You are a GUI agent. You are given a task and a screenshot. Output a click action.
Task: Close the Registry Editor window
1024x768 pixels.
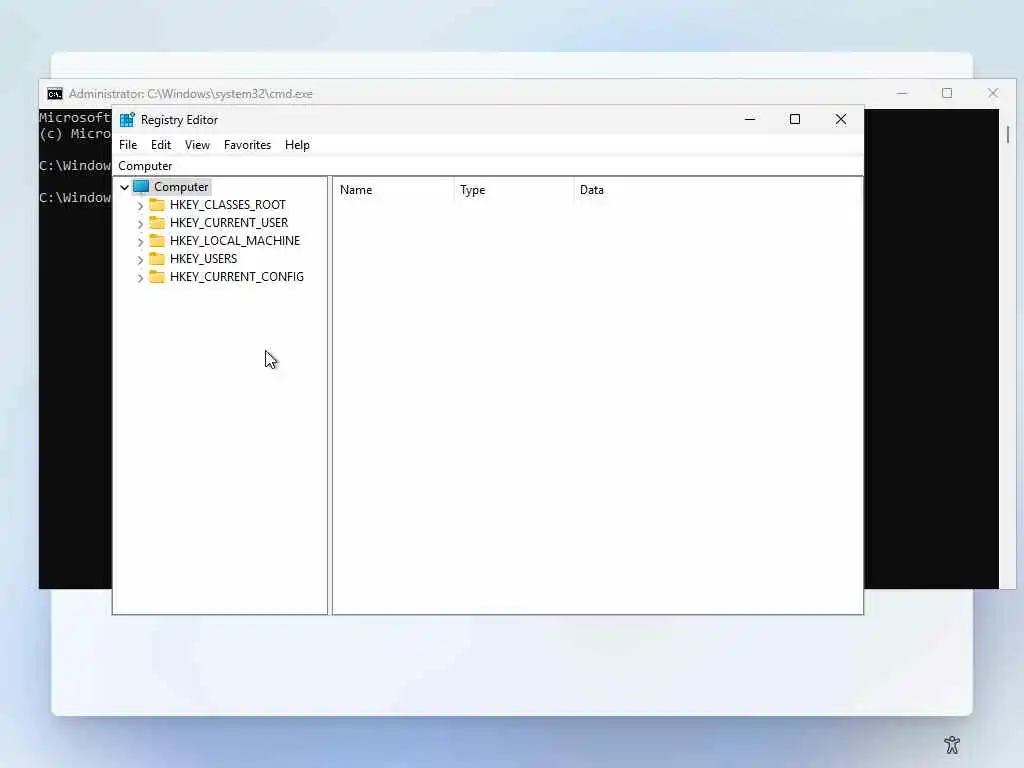[x=840, y=120]
